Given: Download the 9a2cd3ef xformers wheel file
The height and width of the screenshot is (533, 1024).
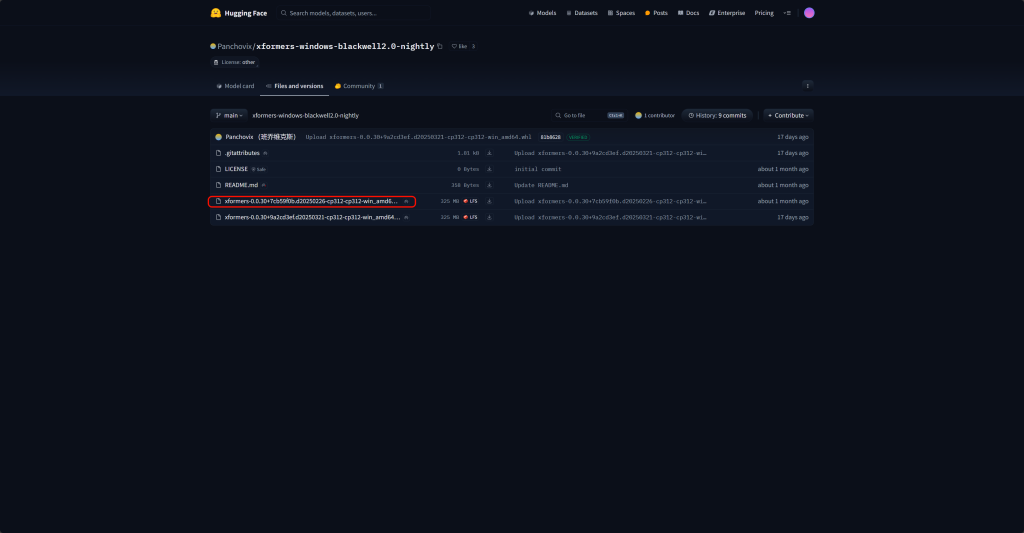Looking at the screenshot, I should (490, 217).
